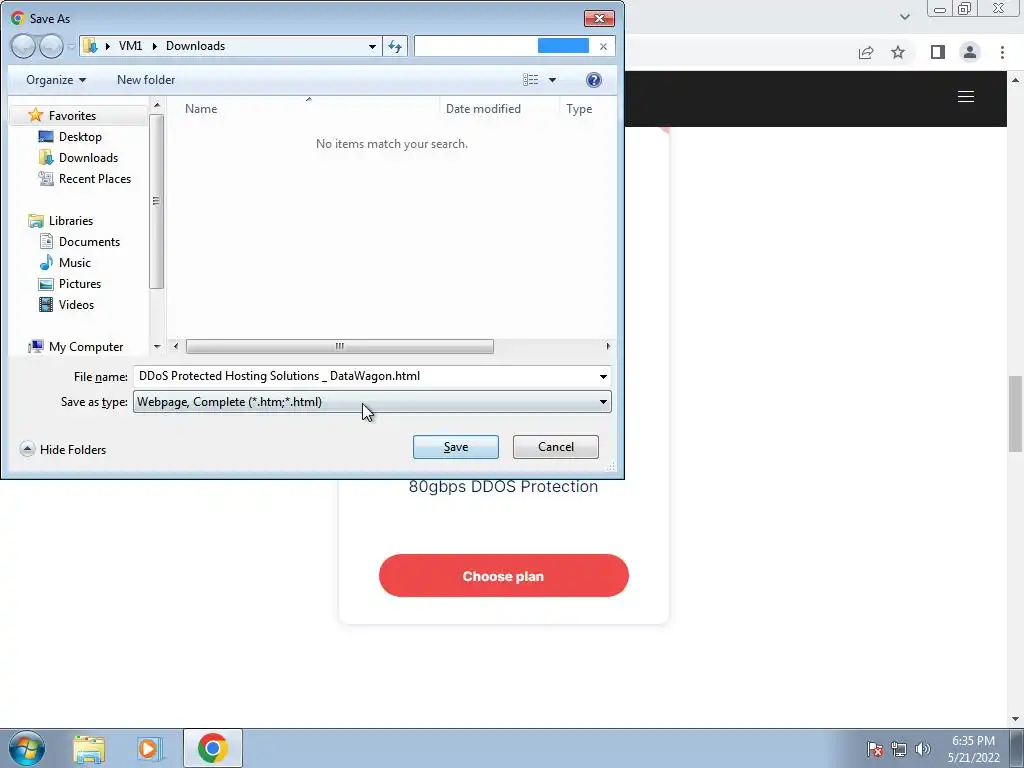Click the Forward navigation arrow in Save As

click(50, 46)
